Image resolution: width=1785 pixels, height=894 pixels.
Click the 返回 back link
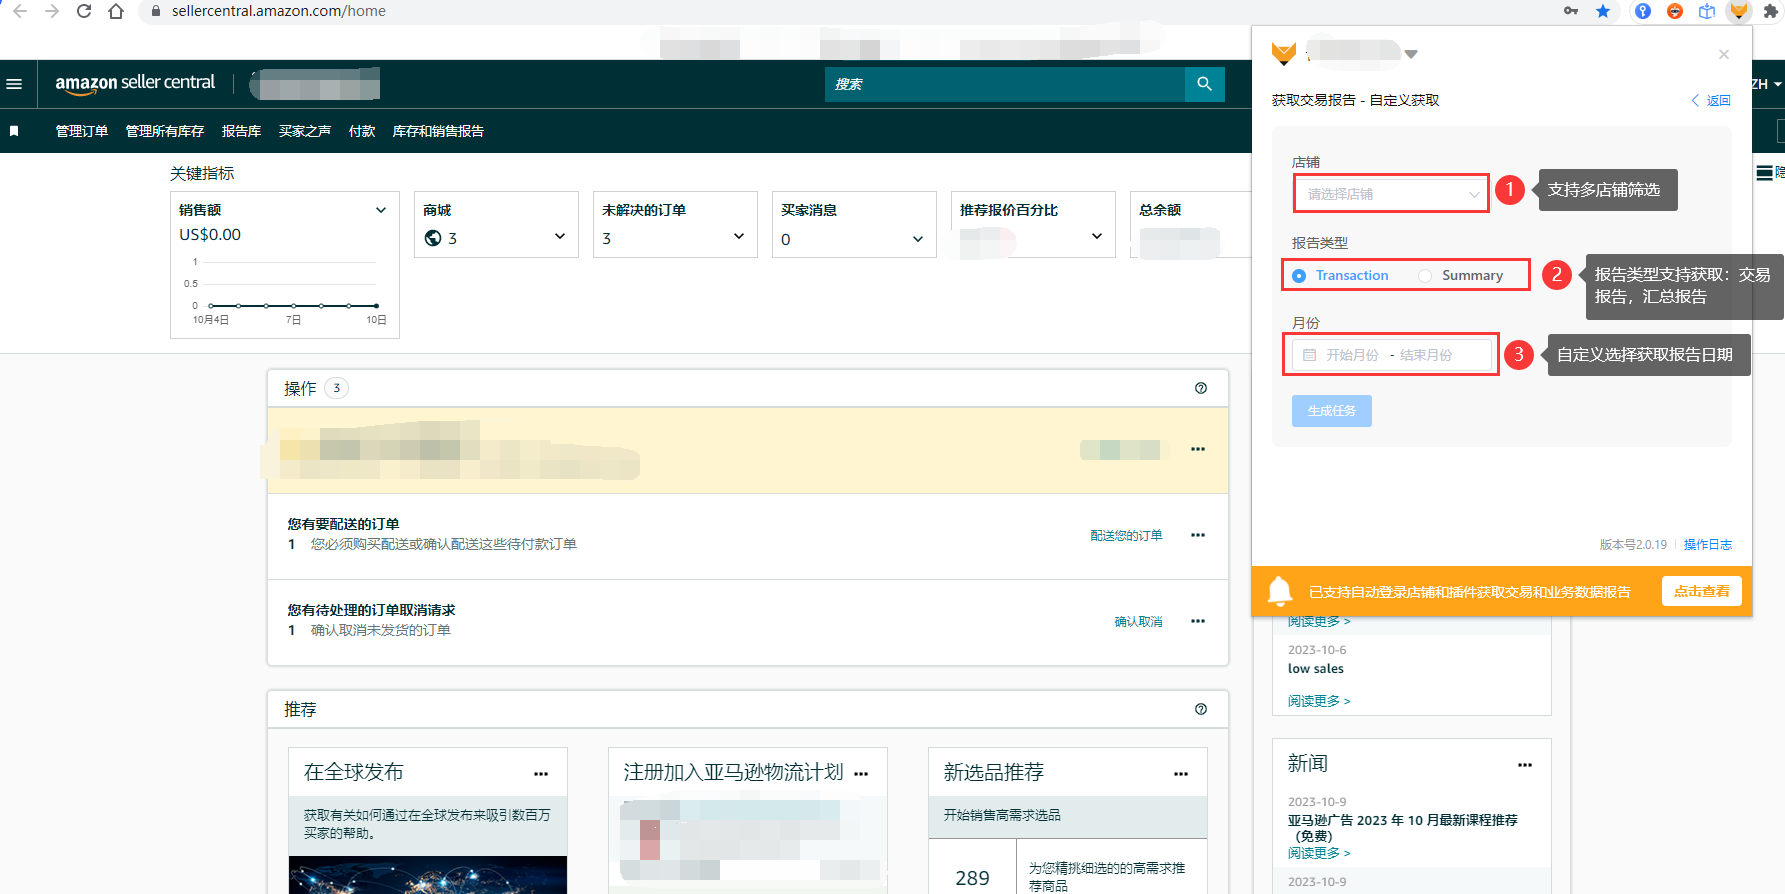pyautogui.click(x=1711, y=100)
